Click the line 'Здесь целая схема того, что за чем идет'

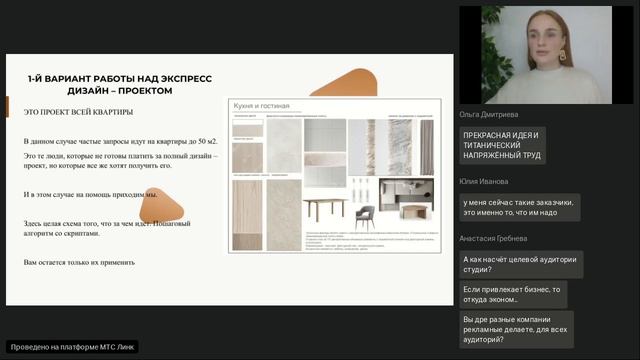pyautogui.click(x=107, y=229)
